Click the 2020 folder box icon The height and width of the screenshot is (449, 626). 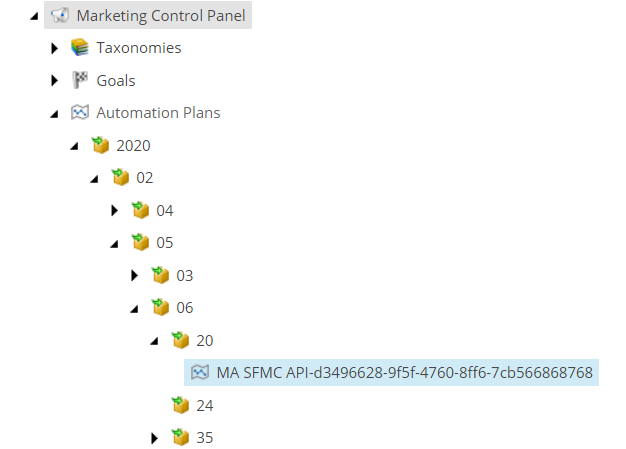click(x=99, y=145)
